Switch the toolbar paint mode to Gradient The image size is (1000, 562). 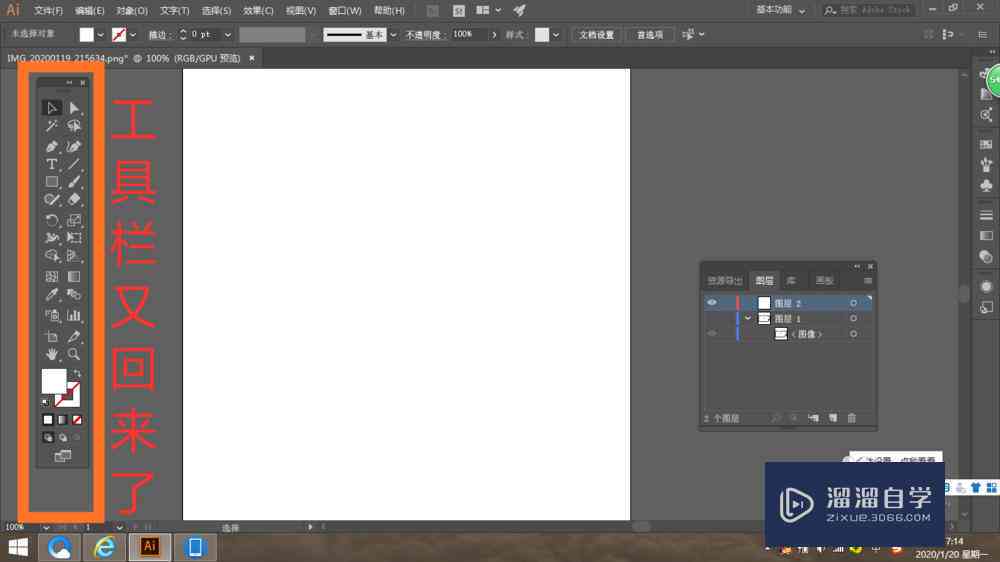tap(62, 420)
